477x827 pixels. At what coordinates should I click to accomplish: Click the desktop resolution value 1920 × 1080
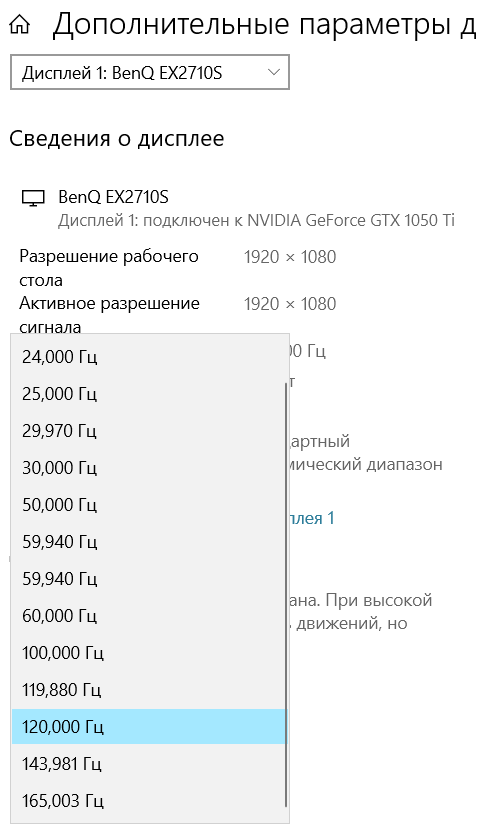pos(290,257)
